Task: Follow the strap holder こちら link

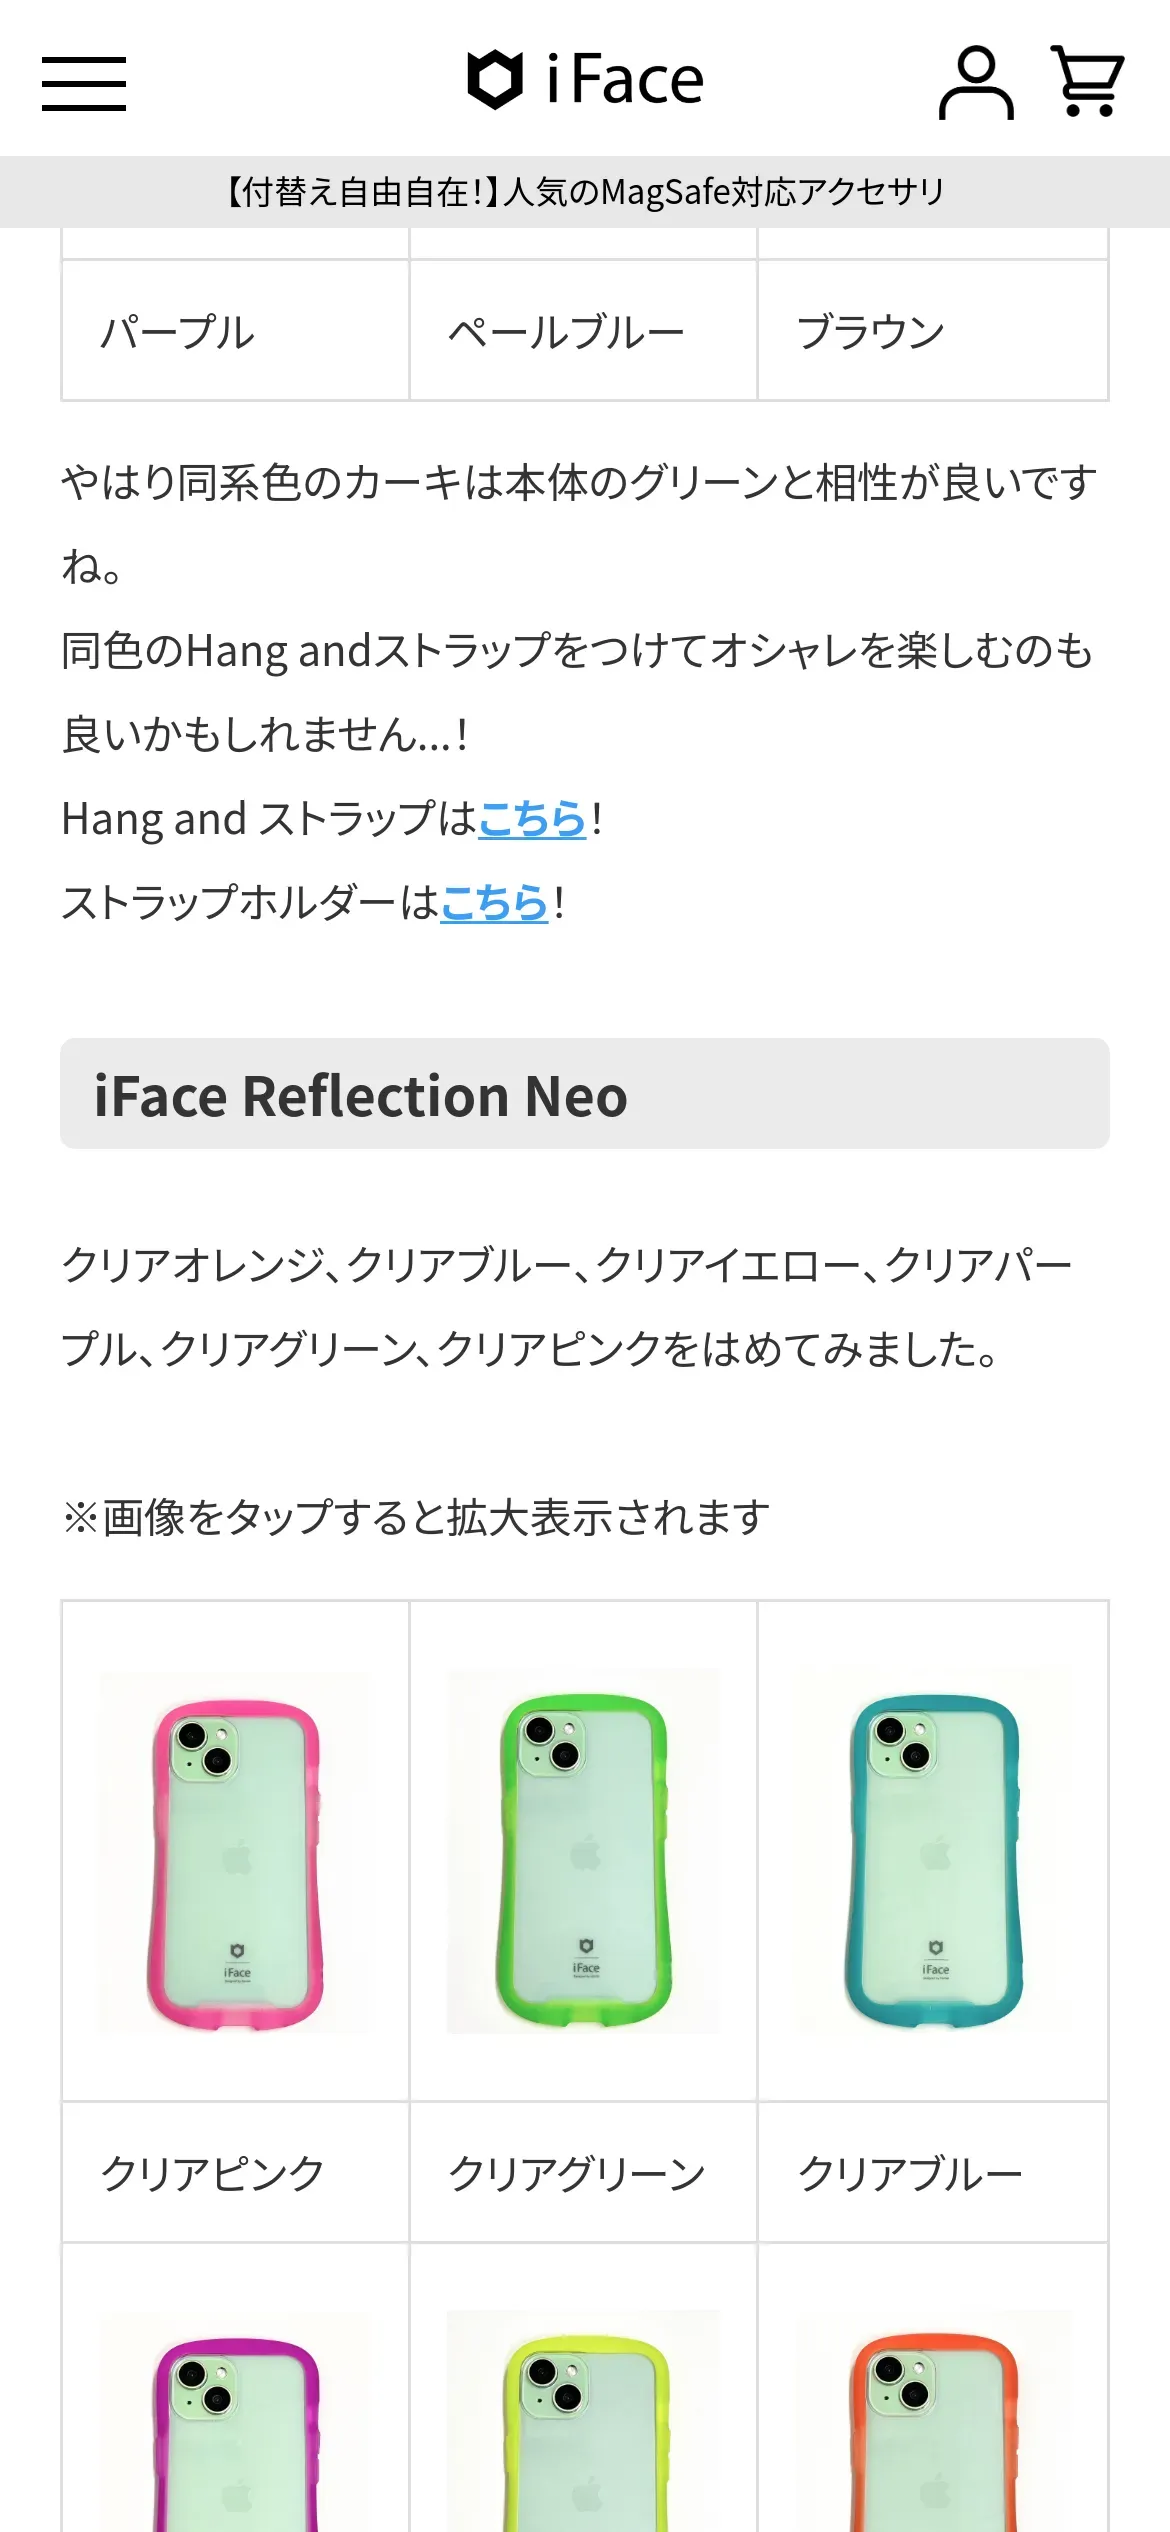Action: tap(494, 903)
